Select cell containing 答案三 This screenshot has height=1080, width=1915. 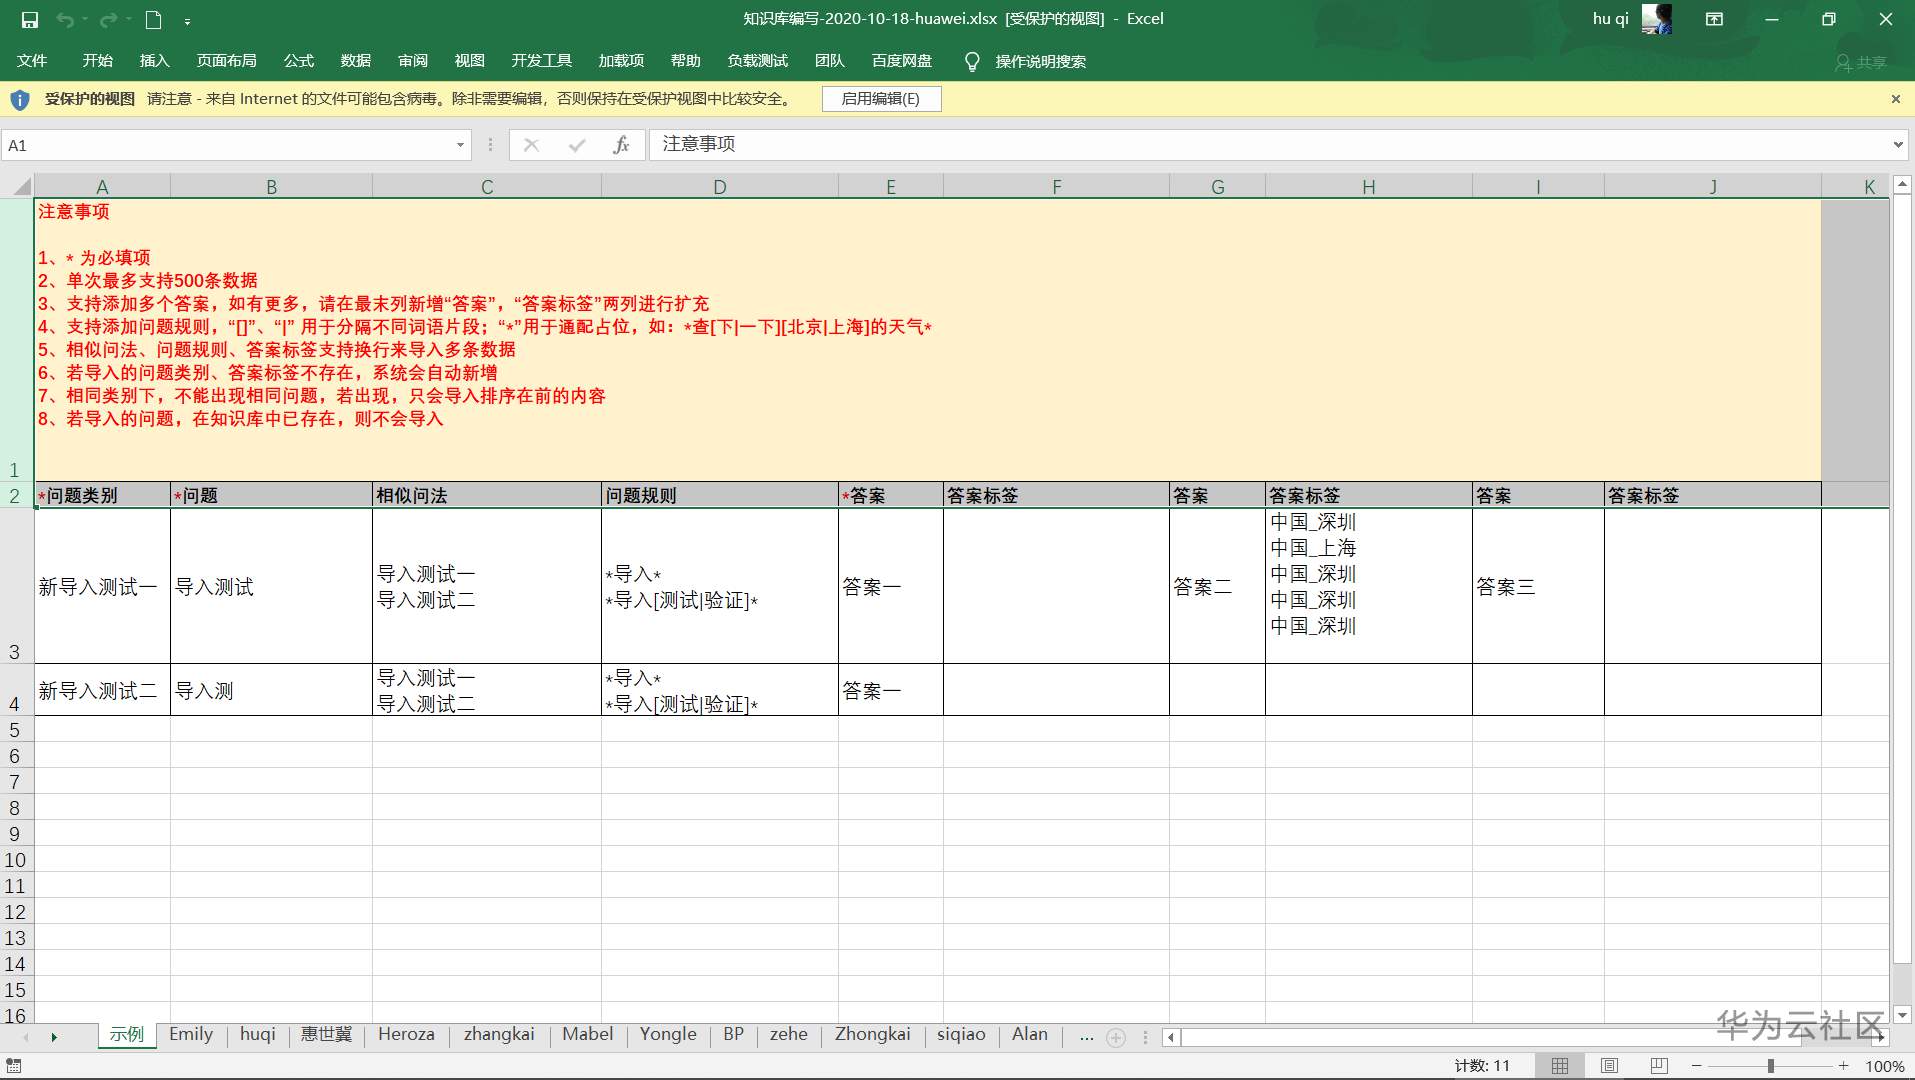(1538, 587)
